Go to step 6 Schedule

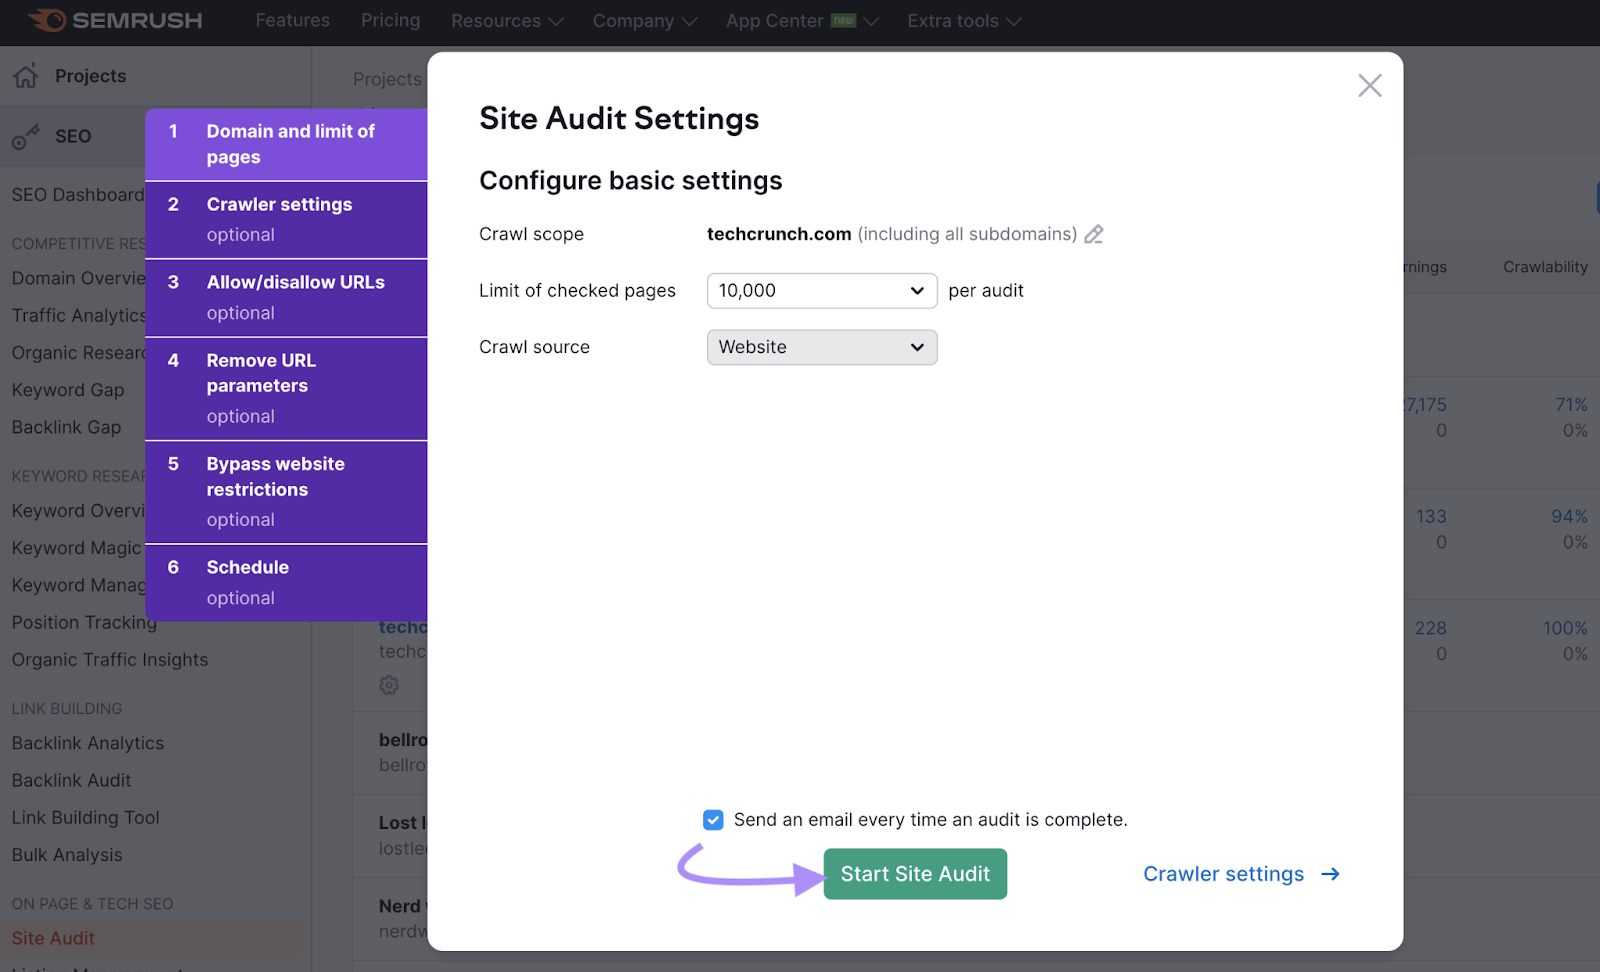[286, 581]
